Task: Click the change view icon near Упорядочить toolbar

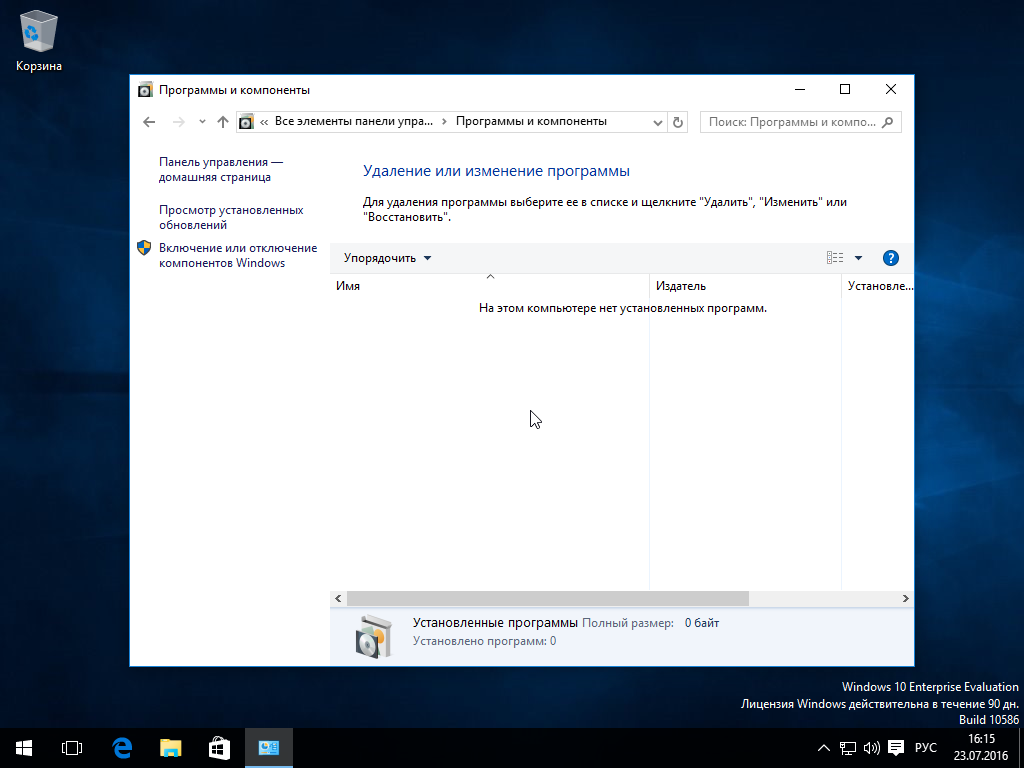Action: [x=834, y=257]
